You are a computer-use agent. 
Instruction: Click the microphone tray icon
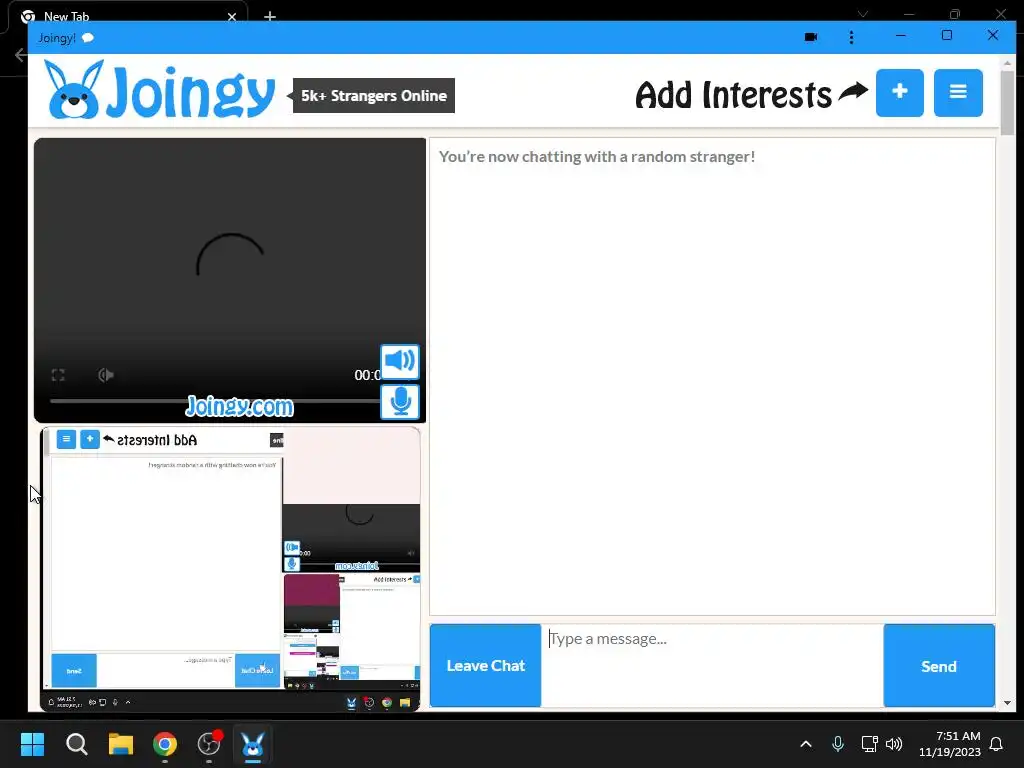838,744
